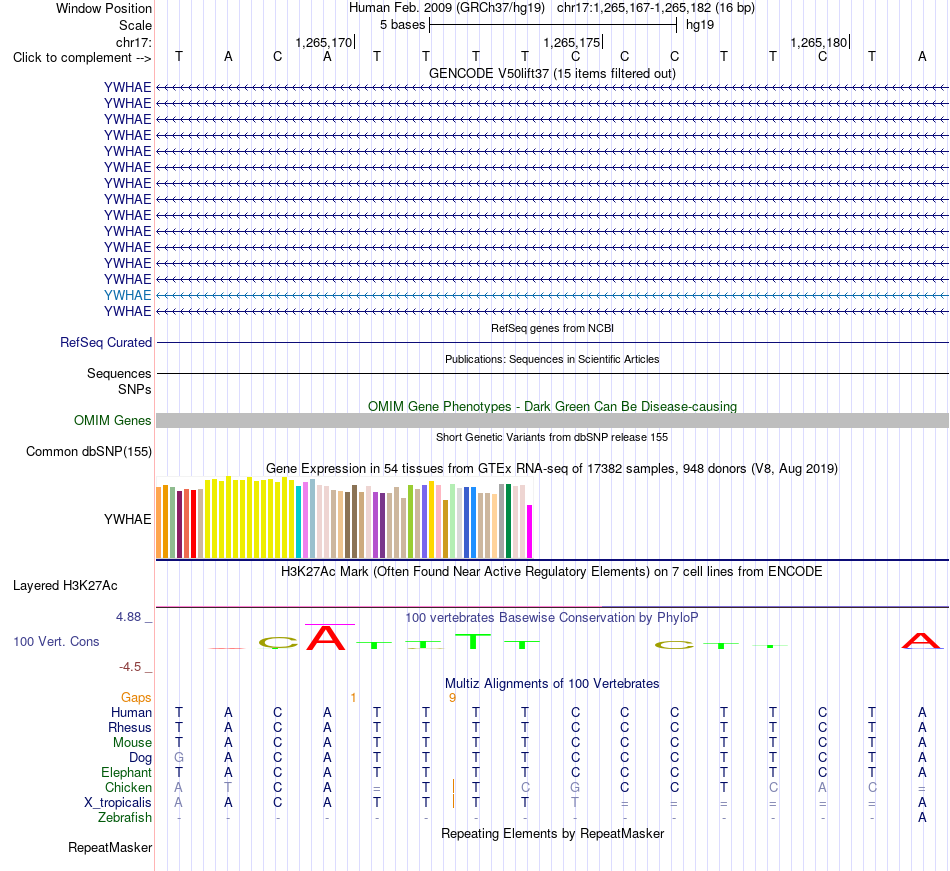Viewport: 950px width, 871px height.
Task: Click the chr17:1,265,167-1,265,182 (16 bp) position text
Action: (656, 8)
